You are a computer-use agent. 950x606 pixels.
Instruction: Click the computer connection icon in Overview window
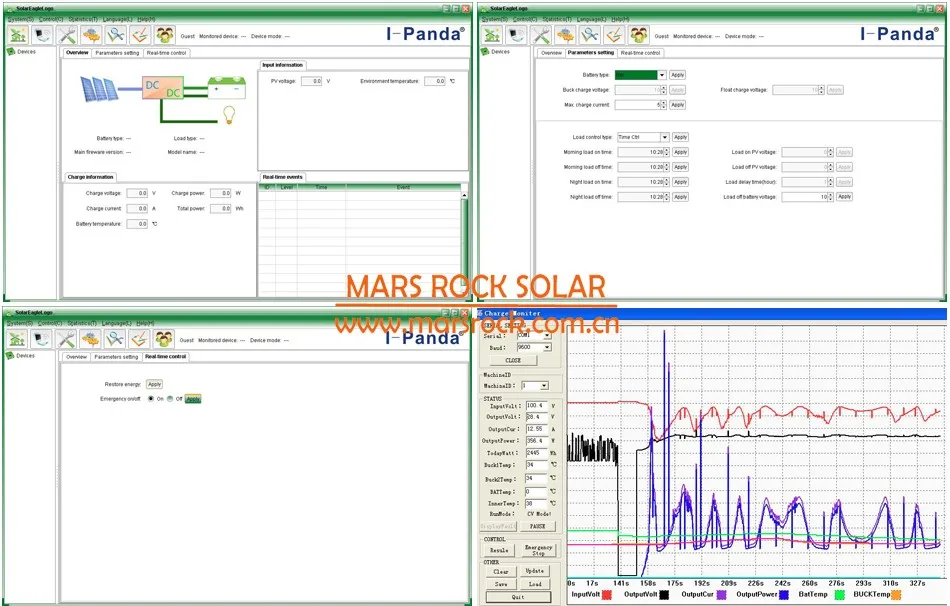(42, 35)
